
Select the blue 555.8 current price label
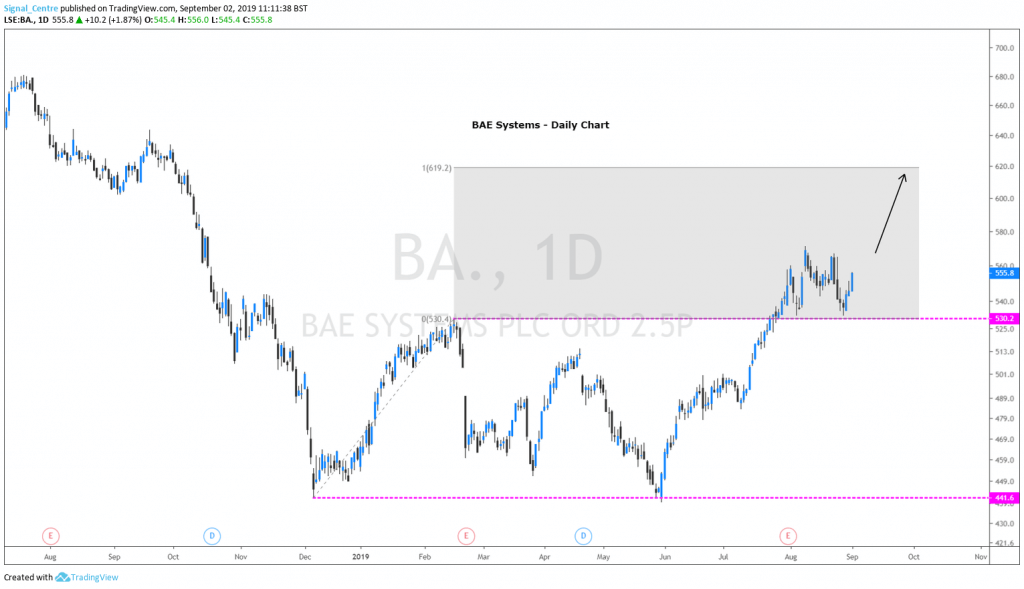1004,273
